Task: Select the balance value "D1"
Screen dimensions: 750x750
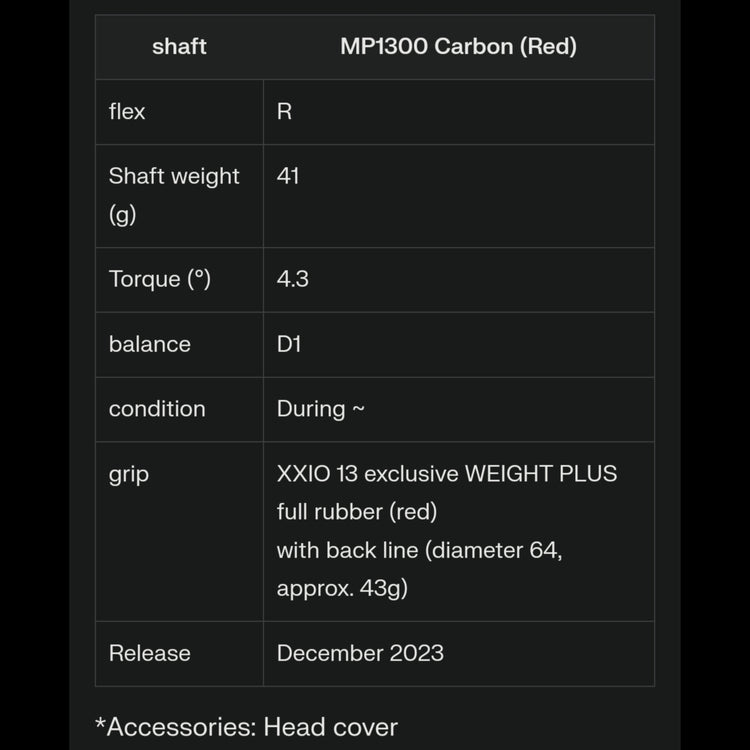Action: point(289,344)
